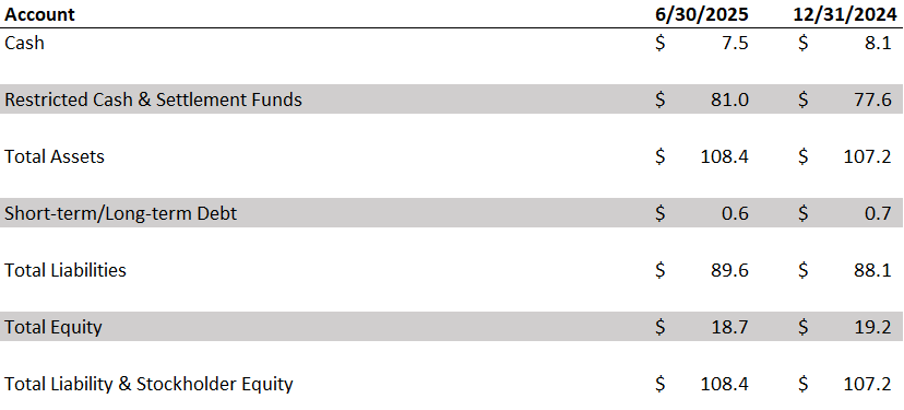
Task: Click the Cash row label
Action: click(24, 43)
